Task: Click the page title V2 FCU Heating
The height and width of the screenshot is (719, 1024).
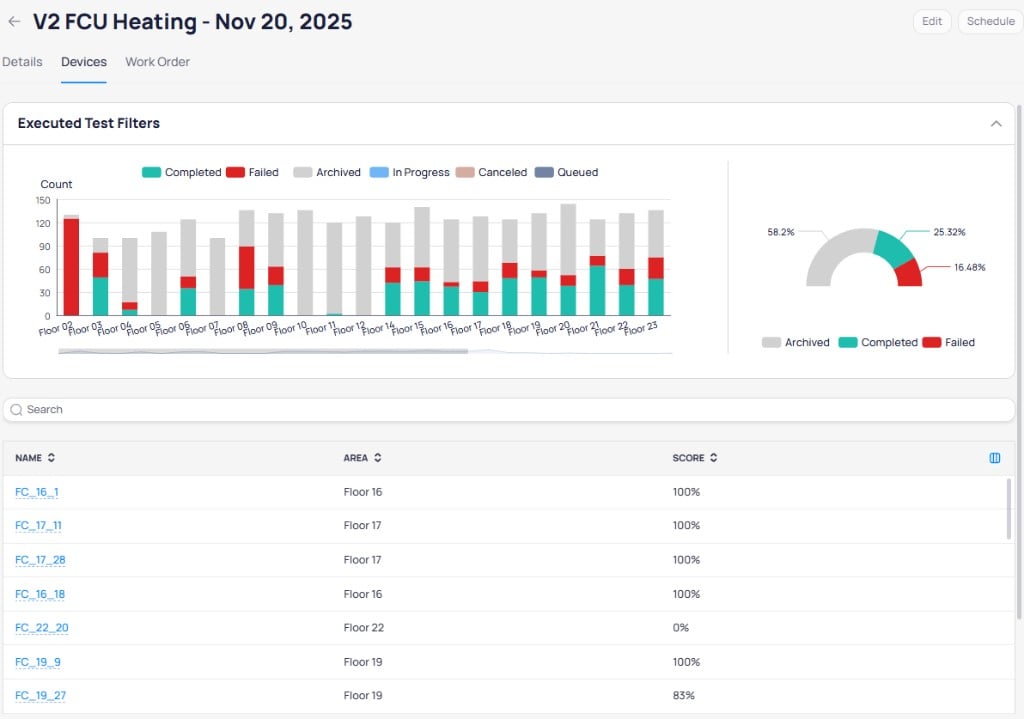Action: 193,22
